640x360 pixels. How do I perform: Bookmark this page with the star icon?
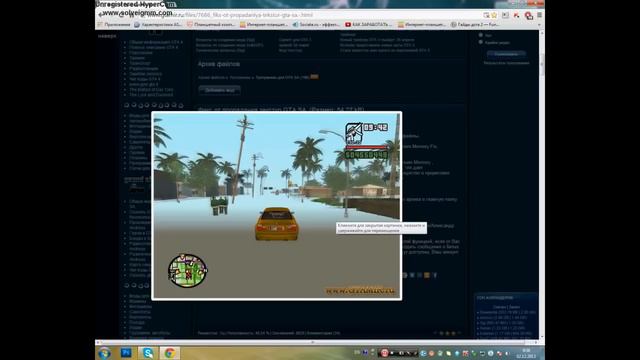click(494, 15)
